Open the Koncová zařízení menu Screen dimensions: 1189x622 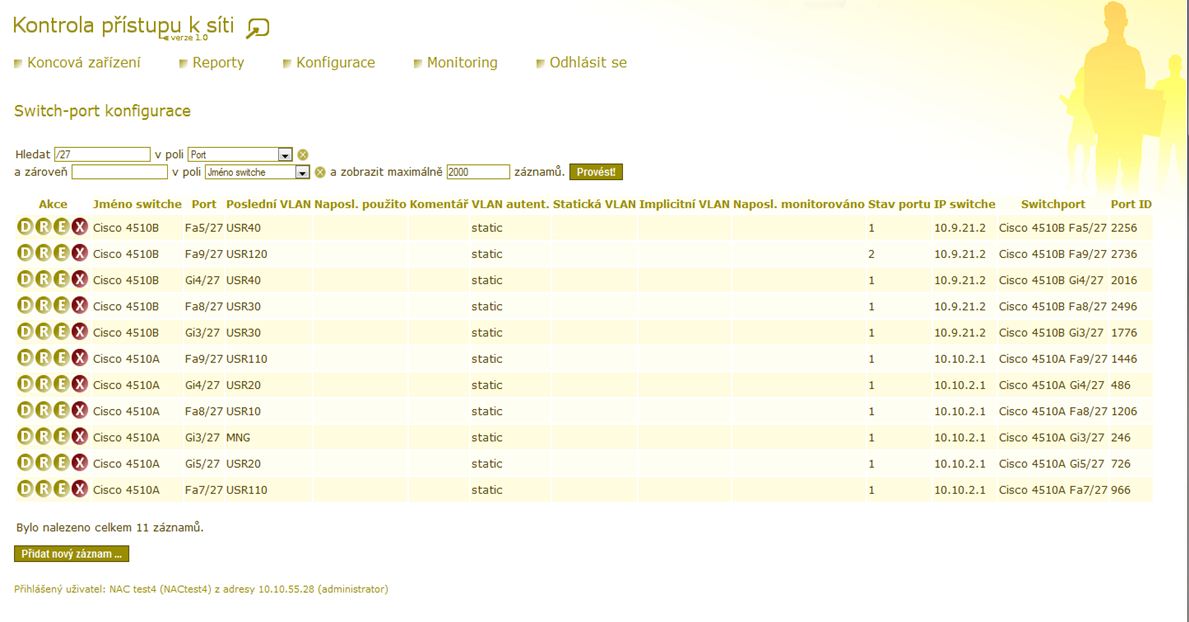(83, 62)
